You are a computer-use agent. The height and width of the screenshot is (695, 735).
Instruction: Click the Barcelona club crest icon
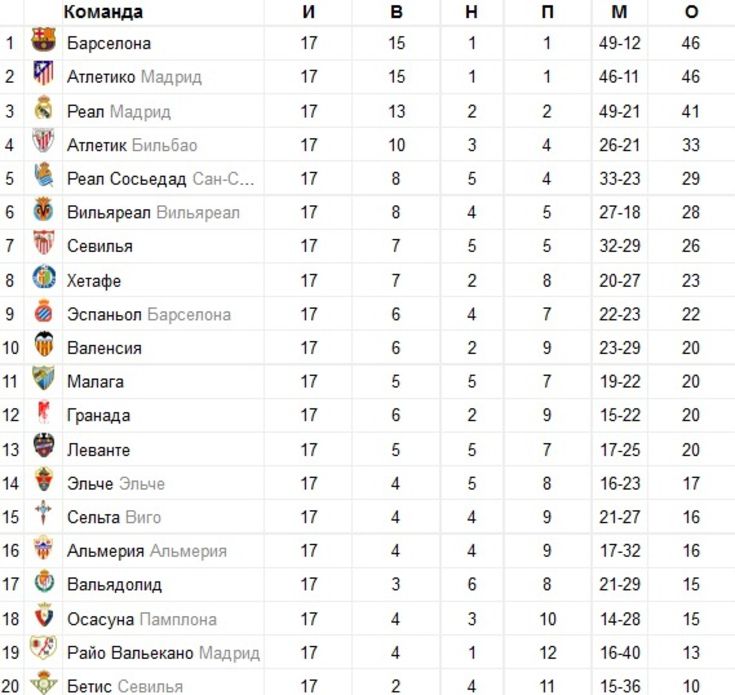click(x=44, y=40)
